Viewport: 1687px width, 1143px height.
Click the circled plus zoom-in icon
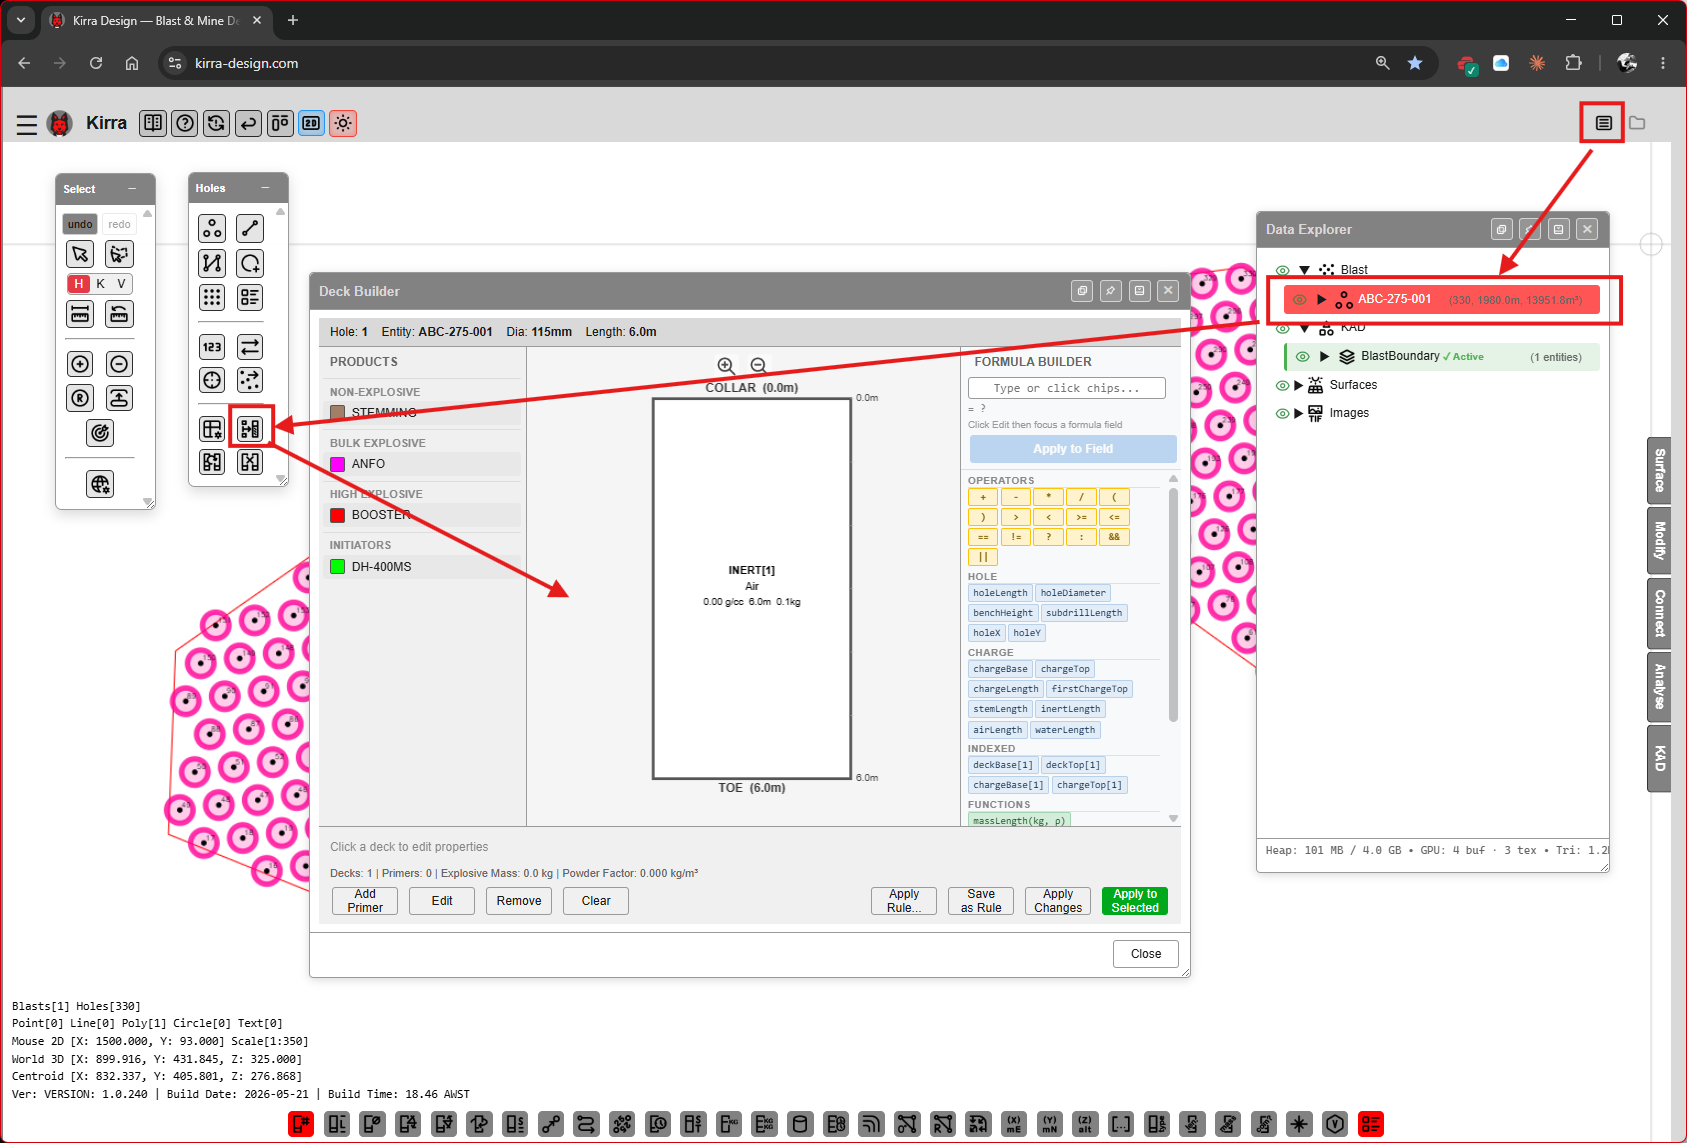(81, 364)
